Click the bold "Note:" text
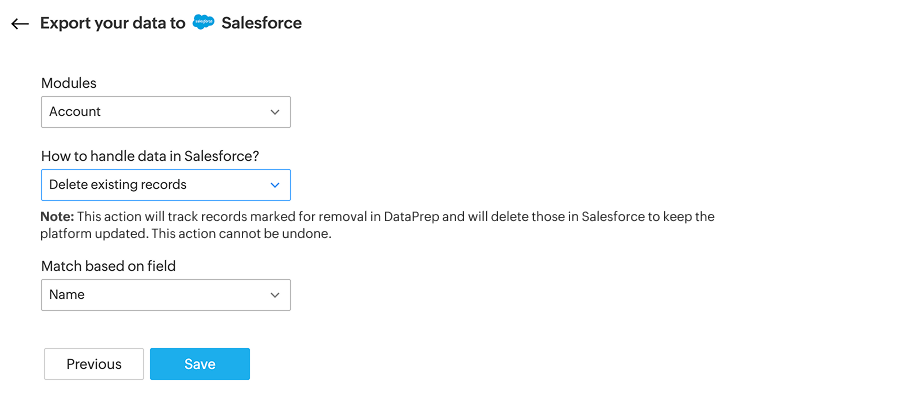This screenshot has width=911, height=402. click(x=57, y=216)
